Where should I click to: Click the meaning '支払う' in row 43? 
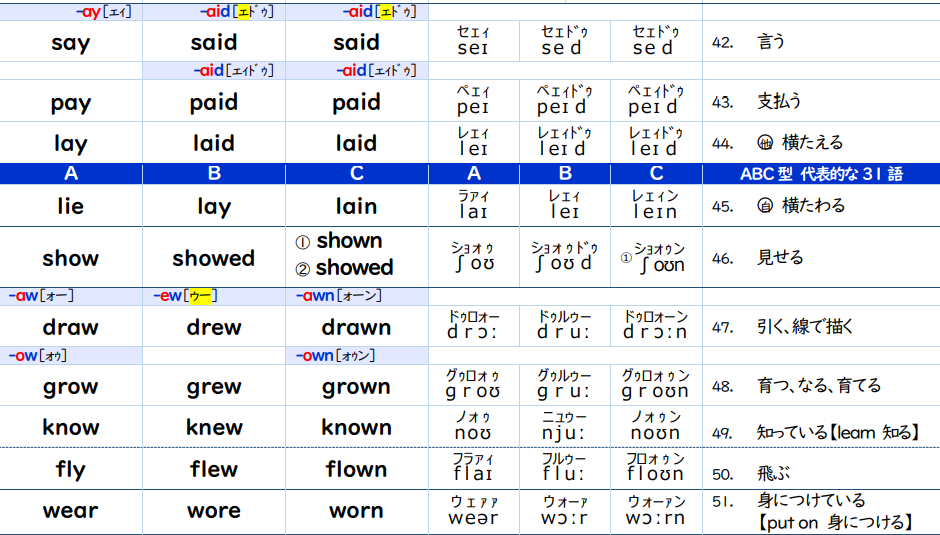780,102
